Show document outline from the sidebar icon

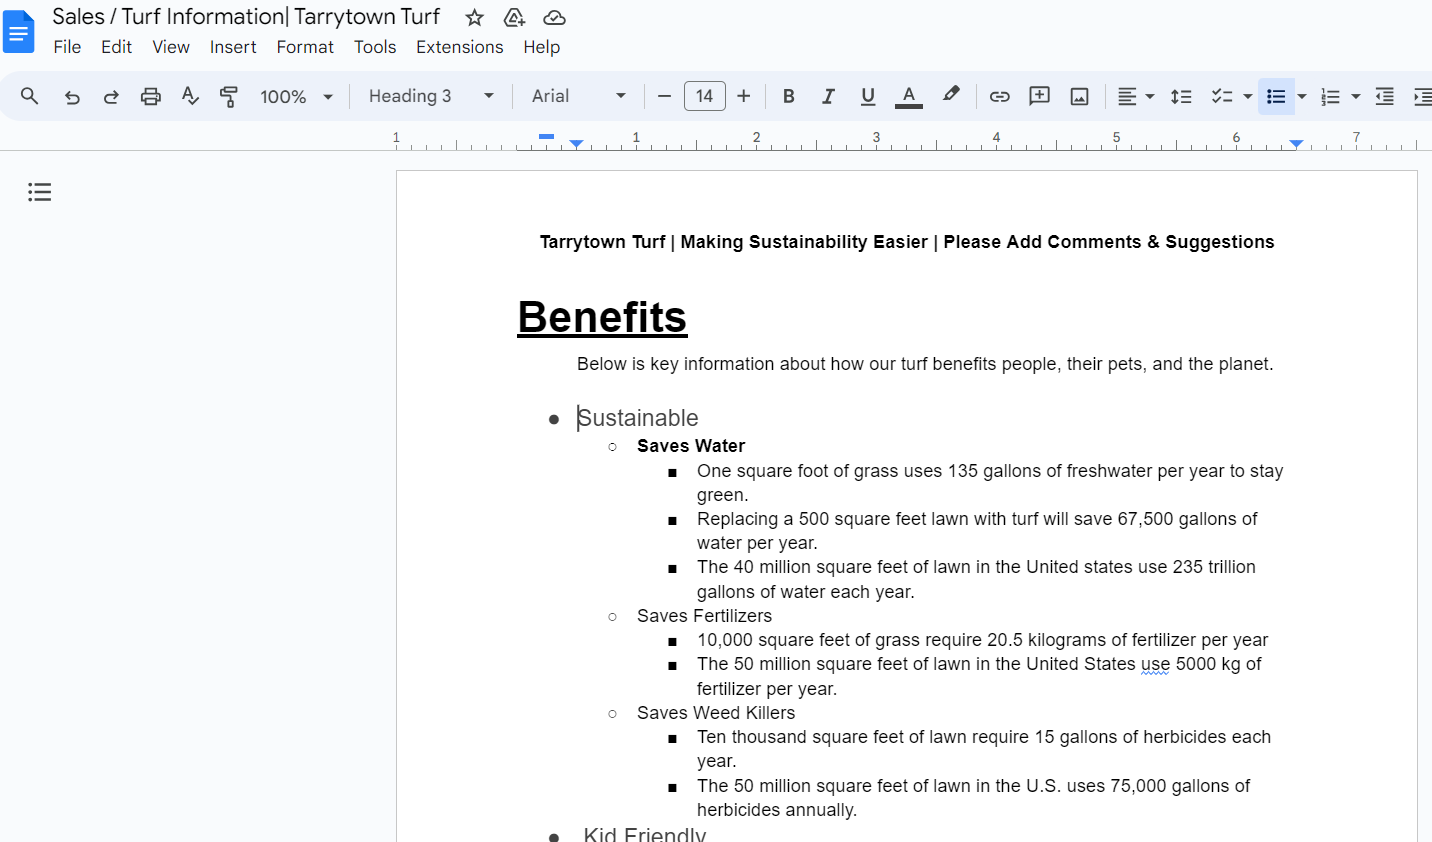tap(39, 192)
